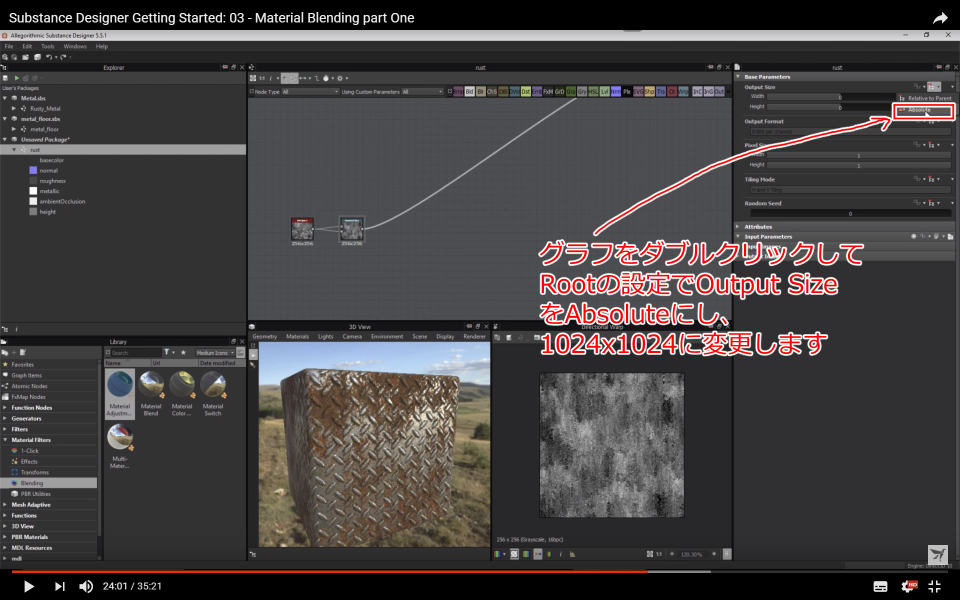
Task: Select the Directional Warp node in graph
Action: click(351, 229)
